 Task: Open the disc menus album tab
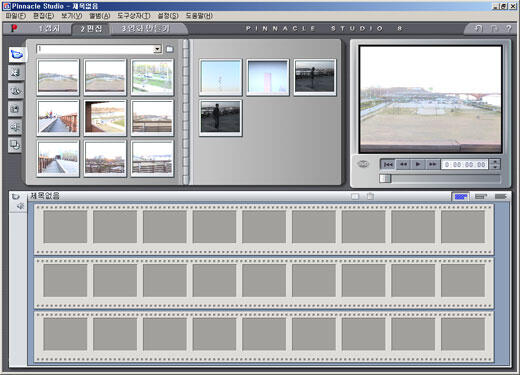(15, 145)
